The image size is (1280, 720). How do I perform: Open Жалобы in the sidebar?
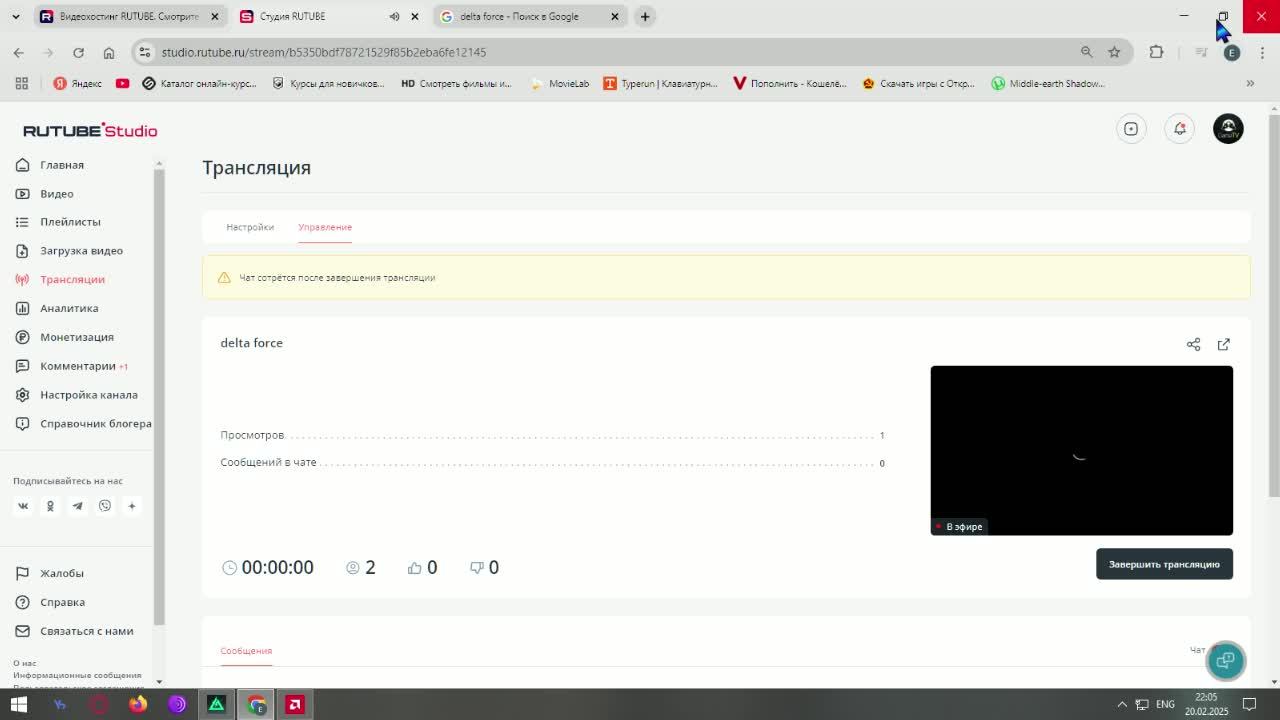[x=61, y=574]
